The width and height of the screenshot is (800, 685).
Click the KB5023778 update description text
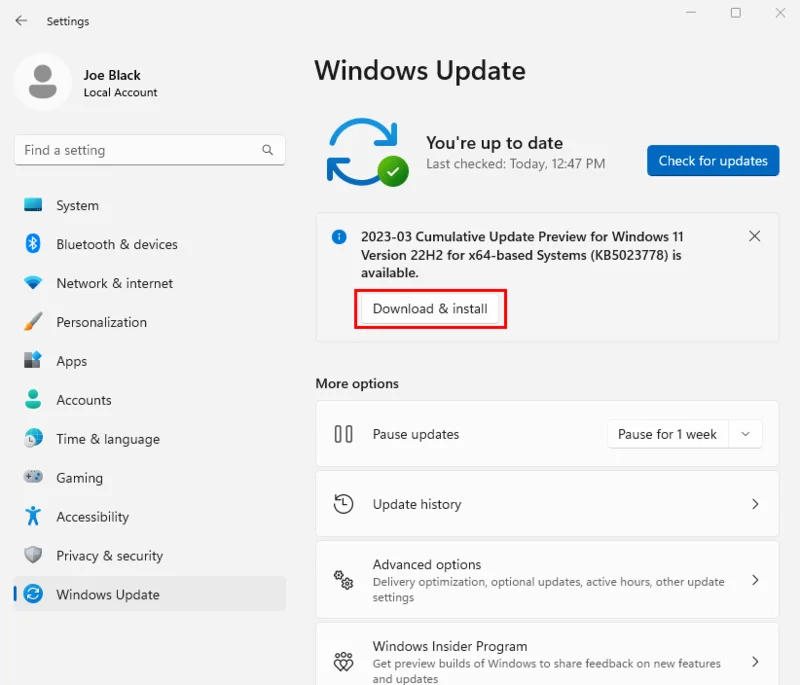tap(522, 255)
